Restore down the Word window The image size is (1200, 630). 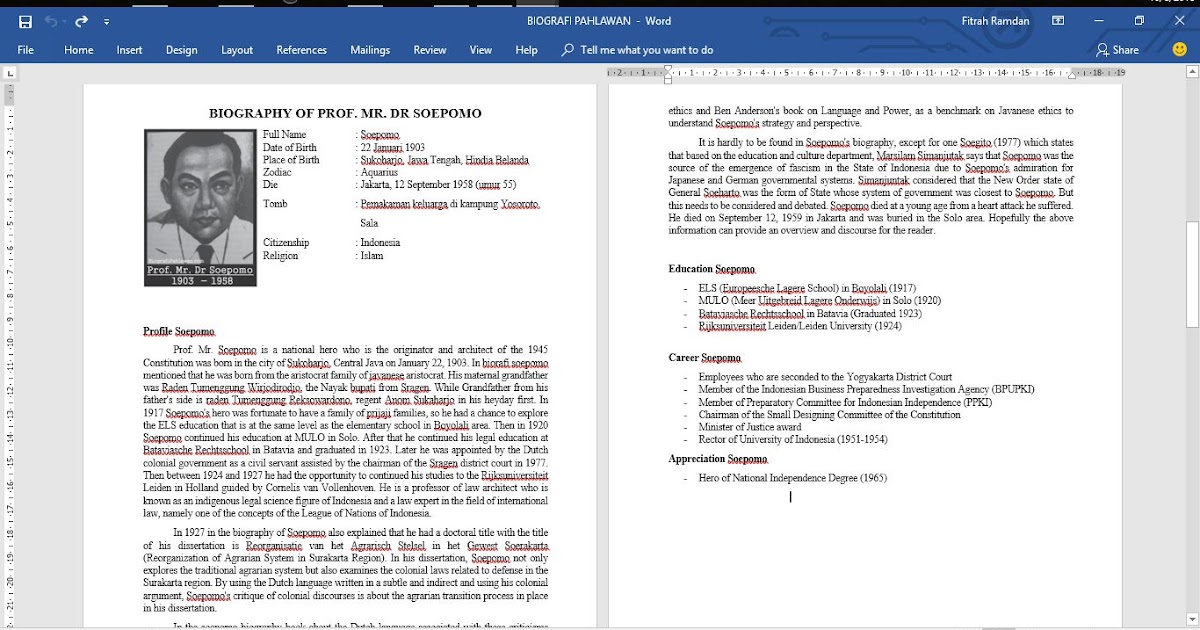(1139, 21)
